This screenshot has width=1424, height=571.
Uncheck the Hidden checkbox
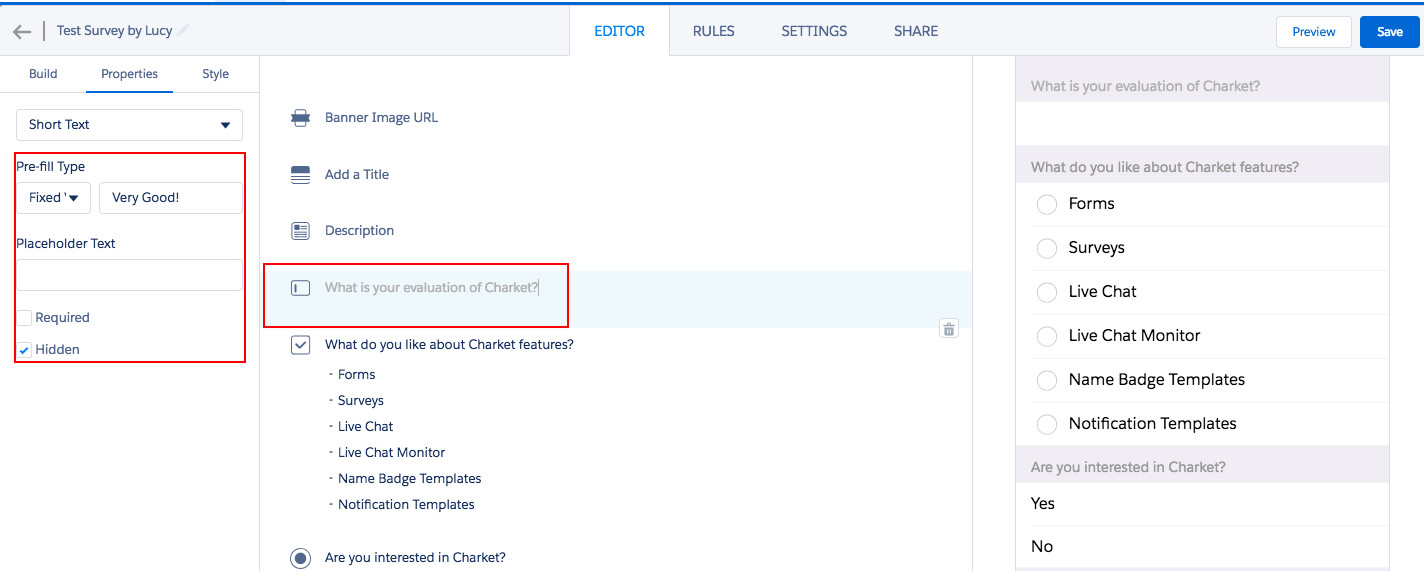coord(25,350)
